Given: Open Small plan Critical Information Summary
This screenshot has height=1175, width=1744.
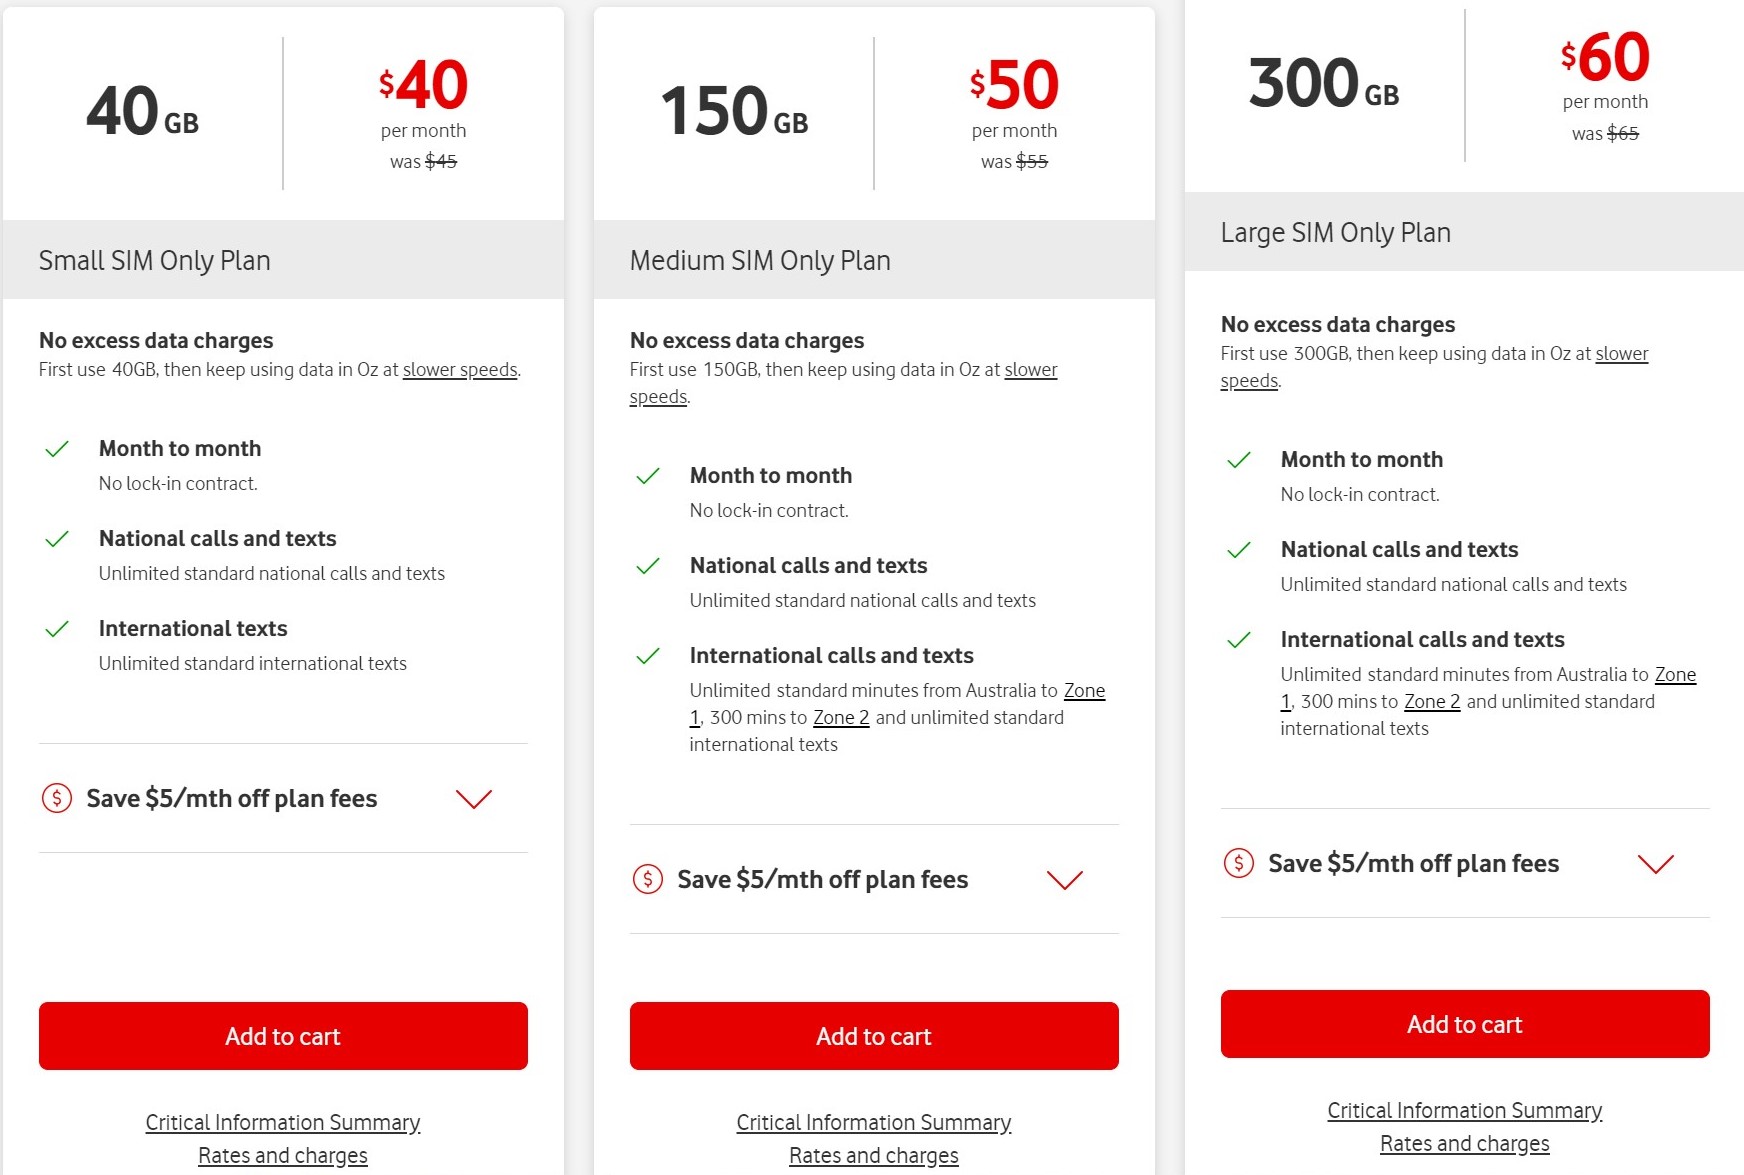Looking at the screenshot, I should click(x=283, y=1122).
